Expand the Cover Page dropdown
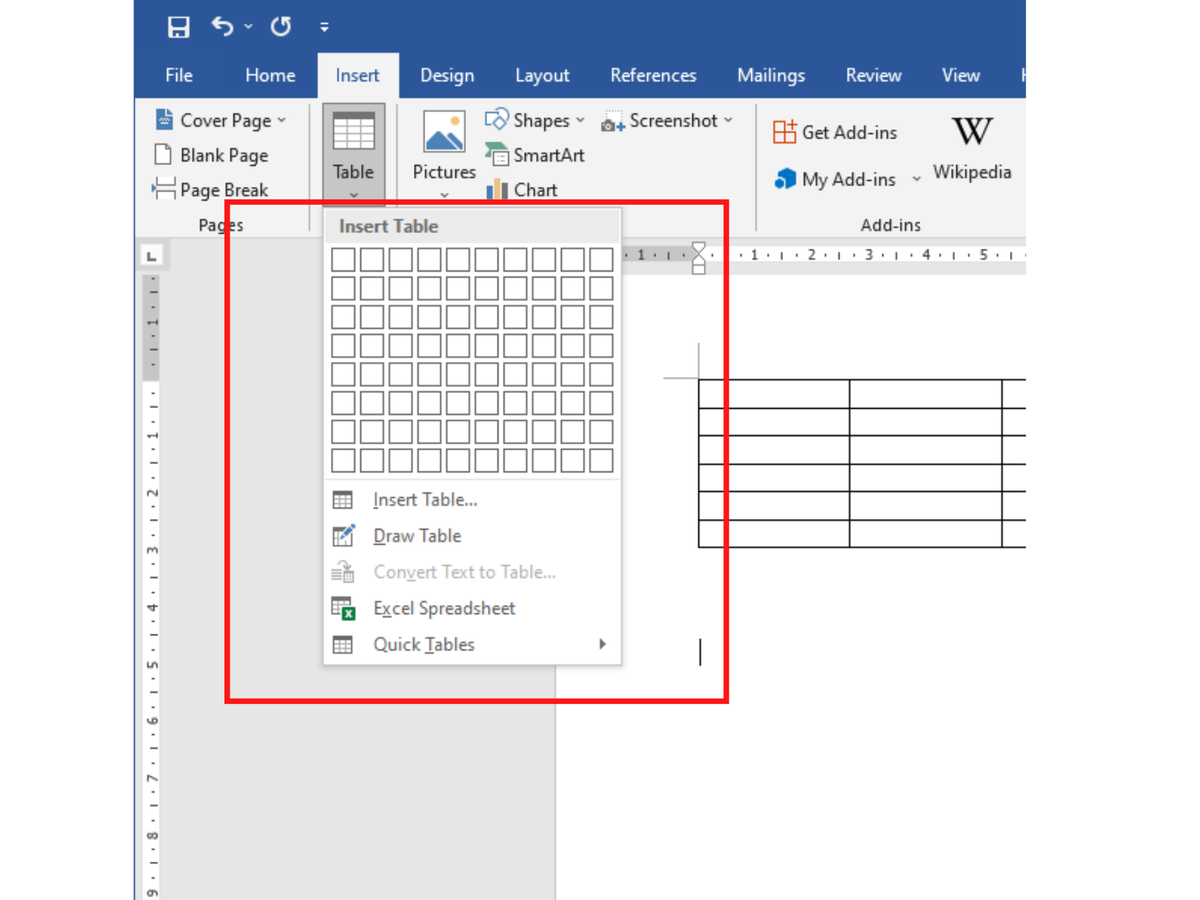The width and height of the screenshot is (1200, 900). (283, 119)
